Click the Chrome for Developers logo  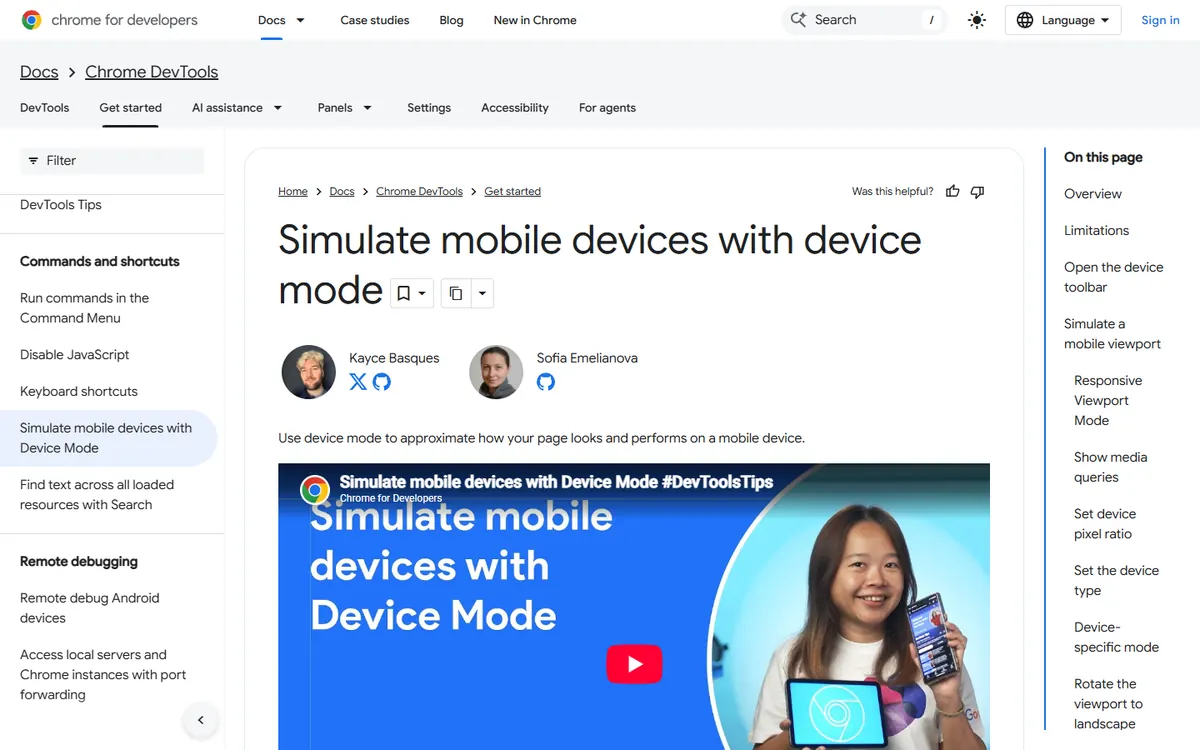coord(110,20)
